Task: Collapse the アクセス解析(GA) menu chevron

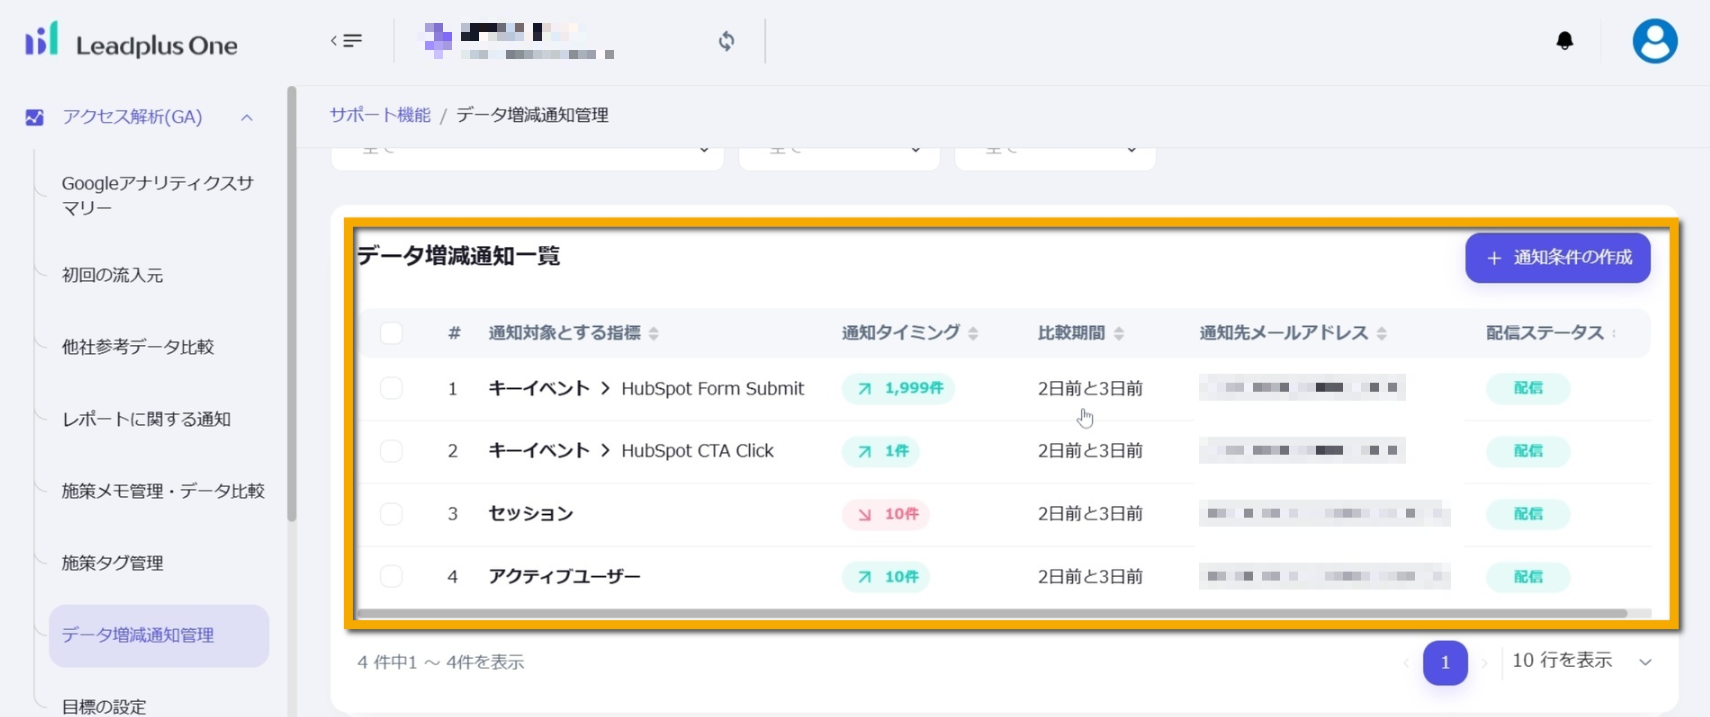Action: click(247, 117)
